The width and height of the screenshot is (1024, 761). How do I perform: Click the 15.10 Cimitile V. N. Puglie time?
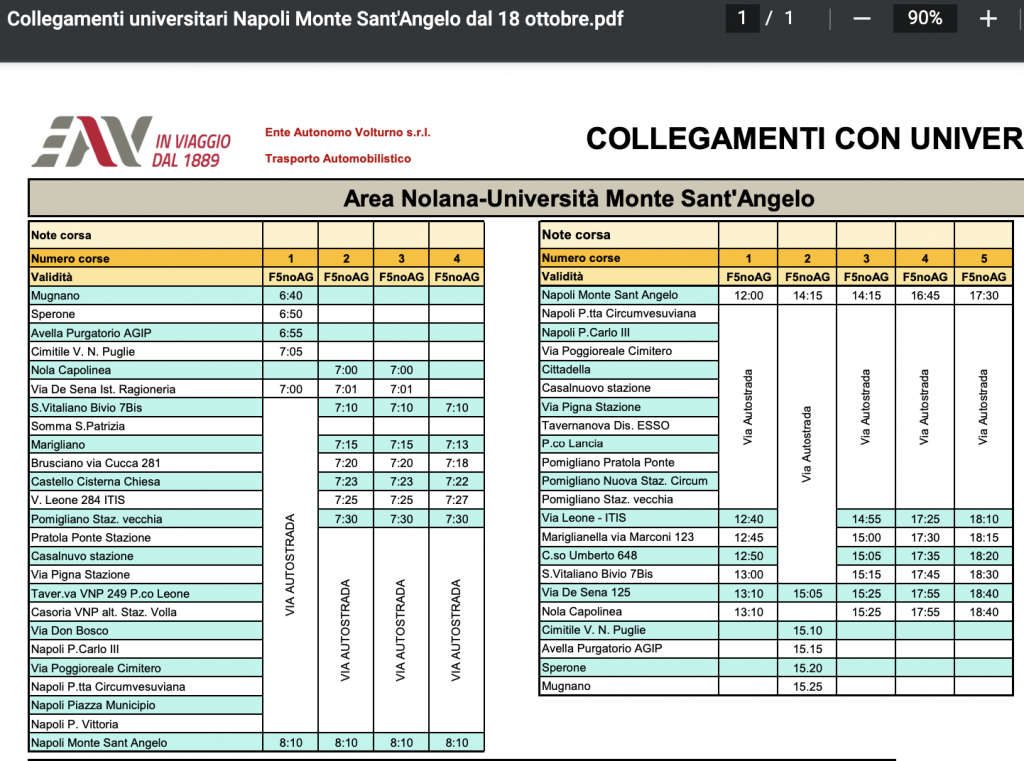[x=807, y=631]
